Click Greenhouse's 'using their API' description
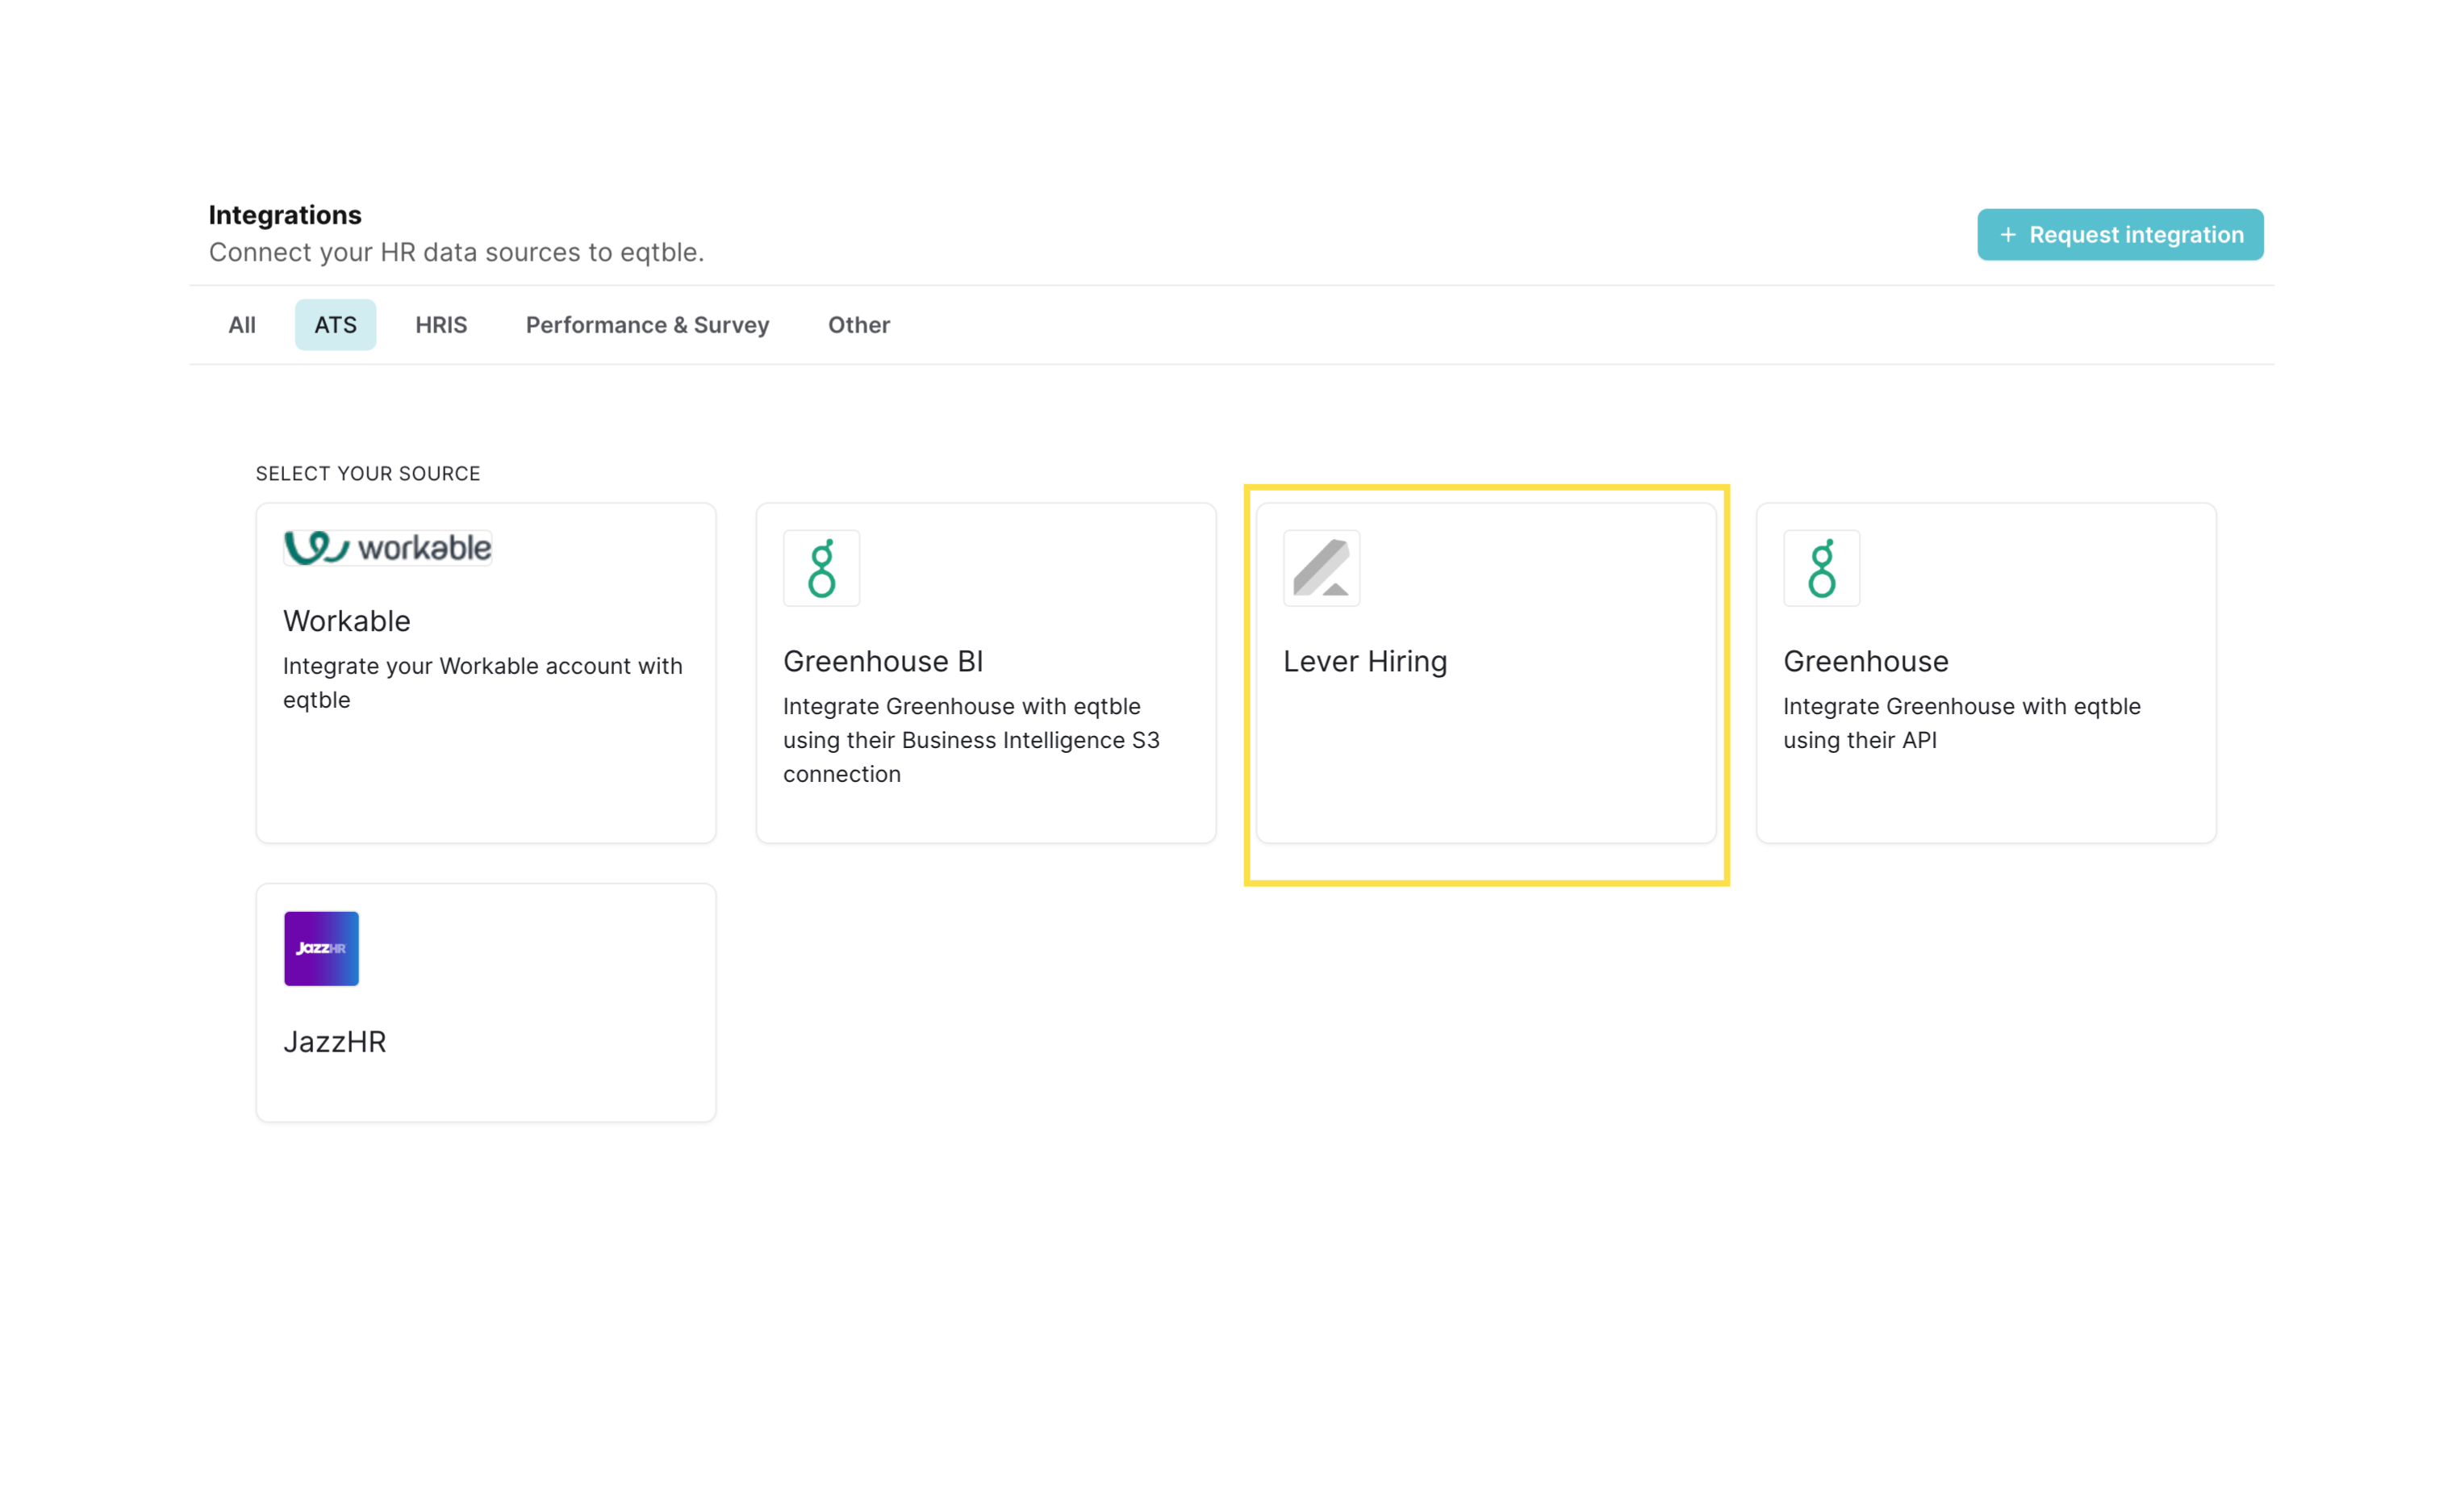This screenshot has height=1509, width=2464. (1960, 723)
